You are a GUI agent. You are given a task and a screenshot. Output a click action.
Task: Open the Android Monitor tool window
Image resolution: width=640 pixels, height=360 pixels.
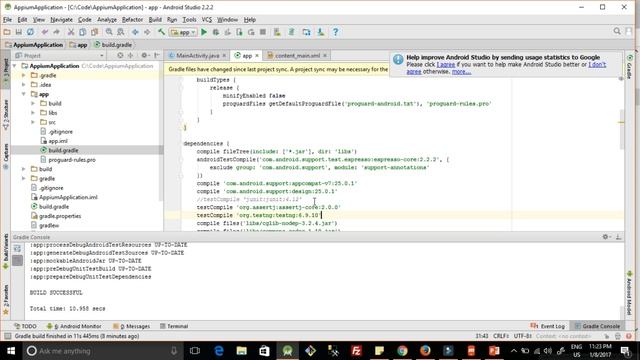[x=74, y=326]
